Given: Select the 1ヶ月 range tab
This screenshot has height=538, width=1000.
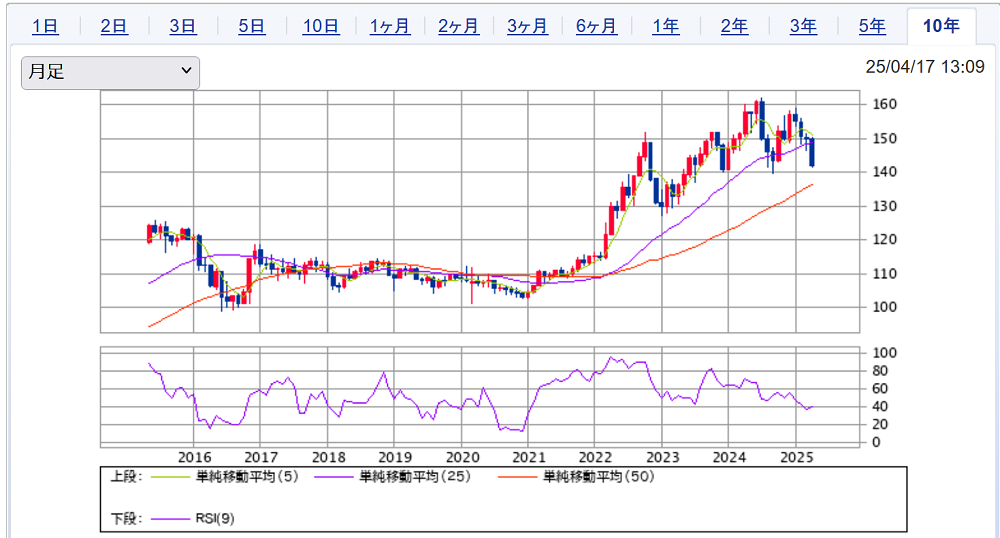Looking at the screenshot, I should (x=390, y=27).
